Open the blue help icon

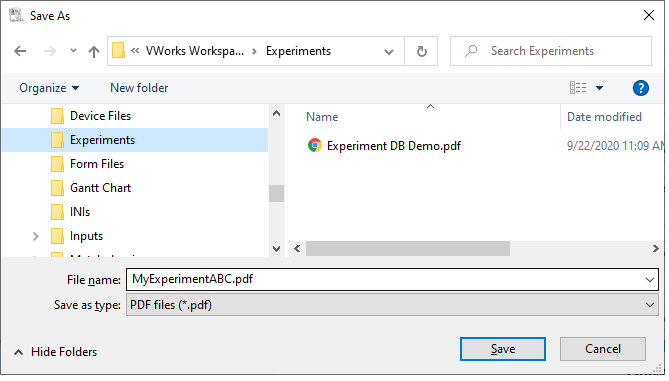click(x=640, y=88)
